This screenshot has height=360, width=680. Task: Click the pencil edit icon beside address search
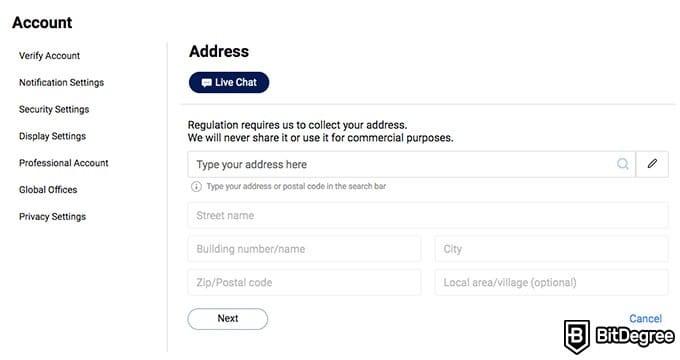652,164
